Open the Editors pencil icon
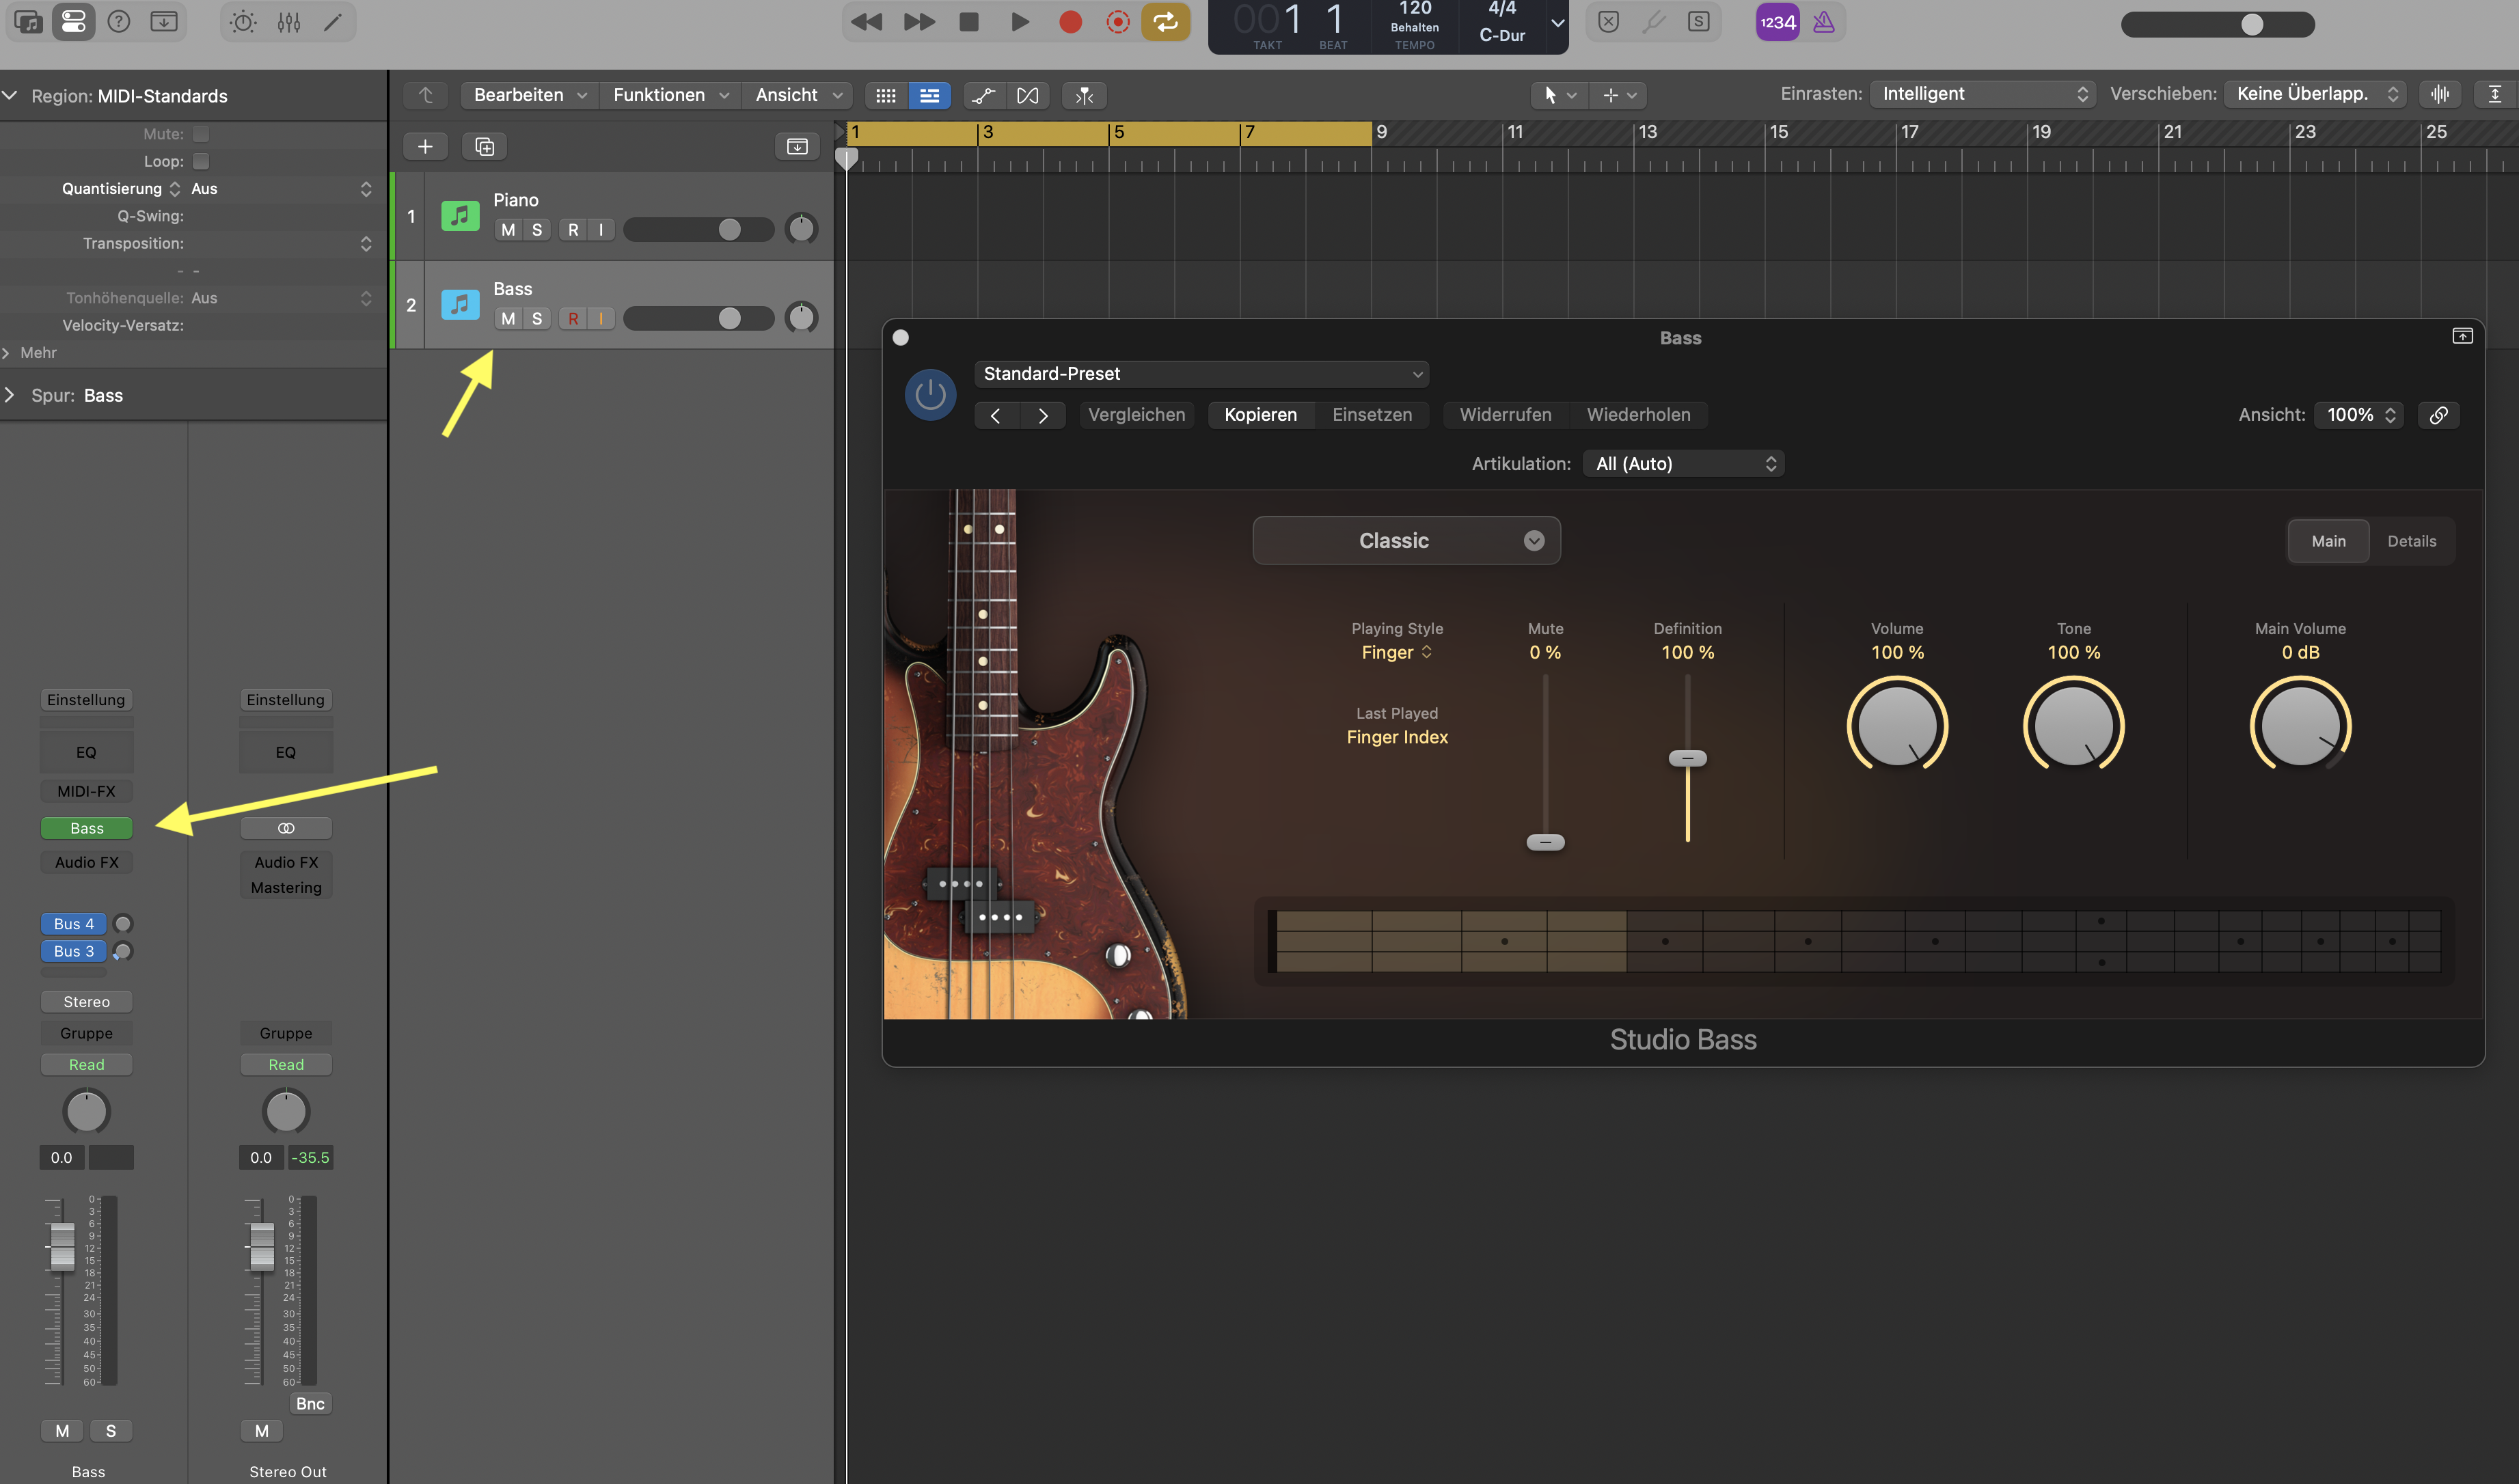Viewport: 2519px width, 1484px height. tap(333, 22)
